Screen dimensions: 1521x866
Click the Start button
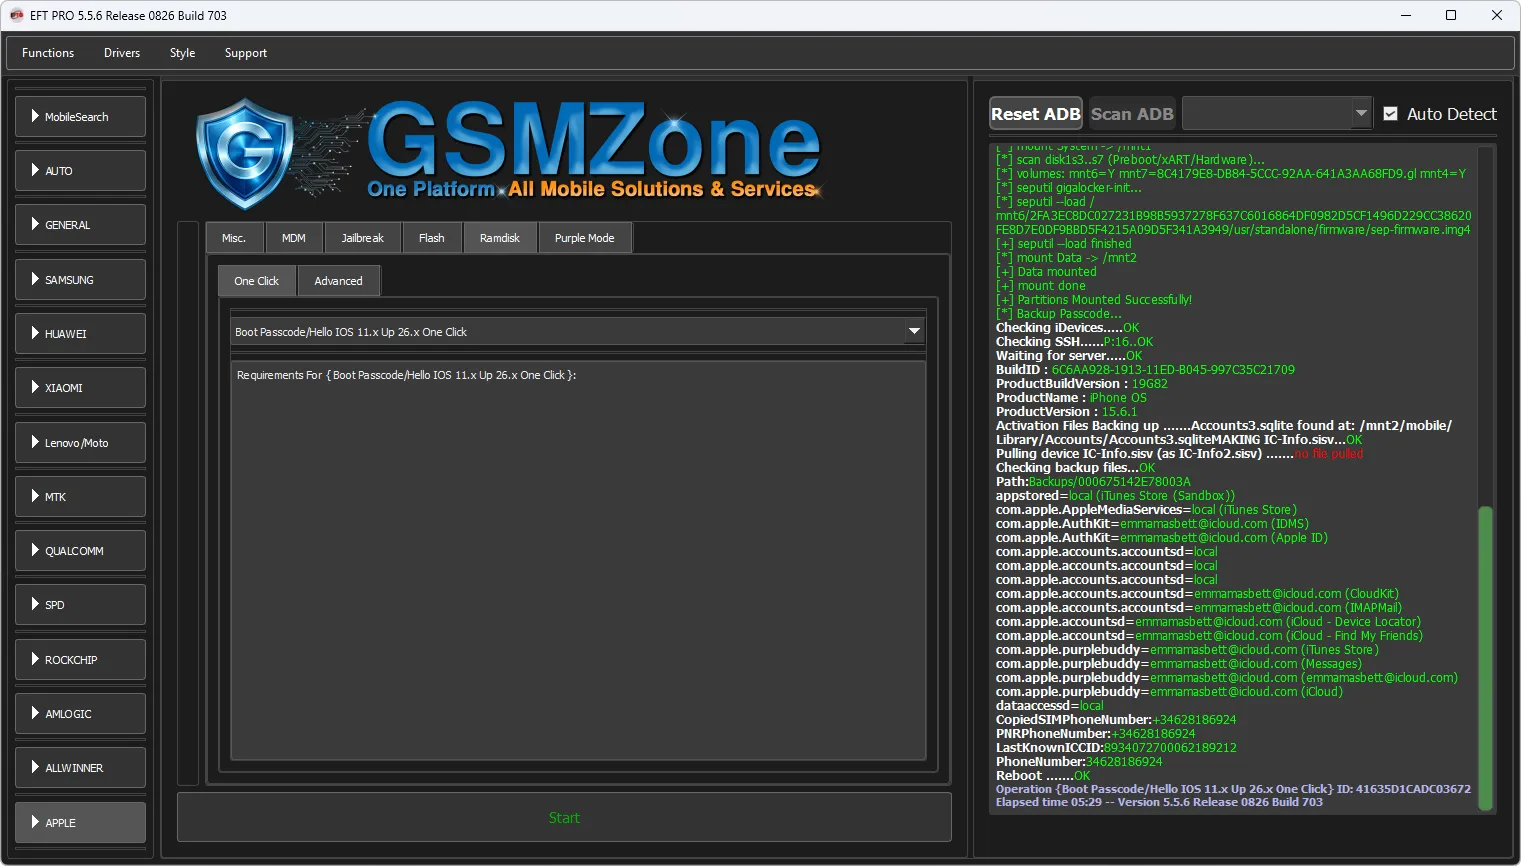pos(564,818)
